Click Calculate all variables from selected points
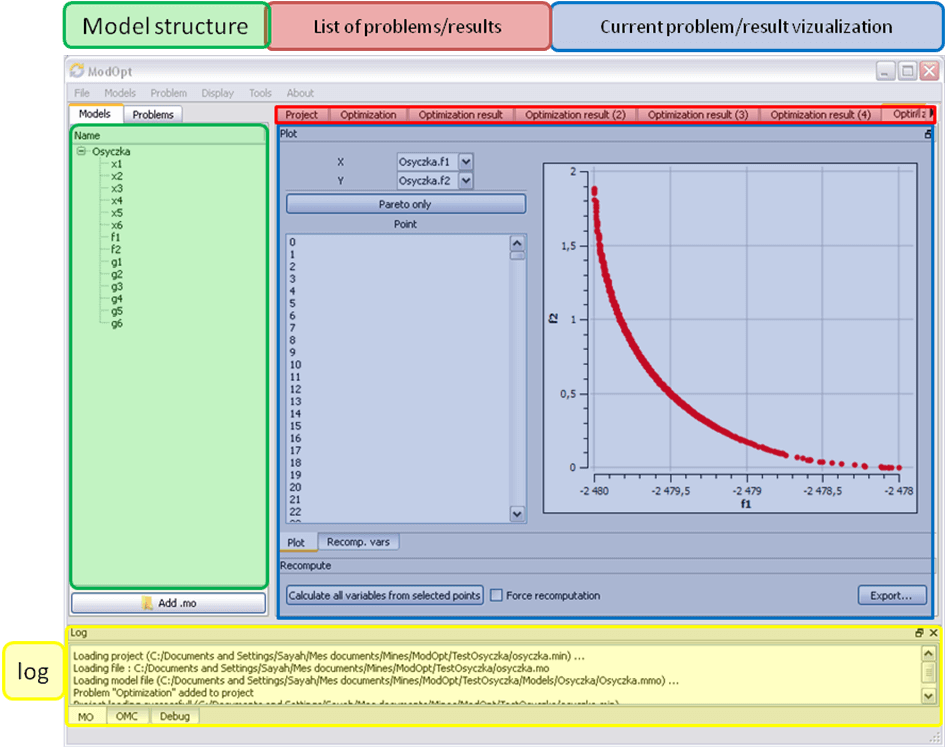Image resolution: width=946 pixels, height=747 pixels. [384, 595]
